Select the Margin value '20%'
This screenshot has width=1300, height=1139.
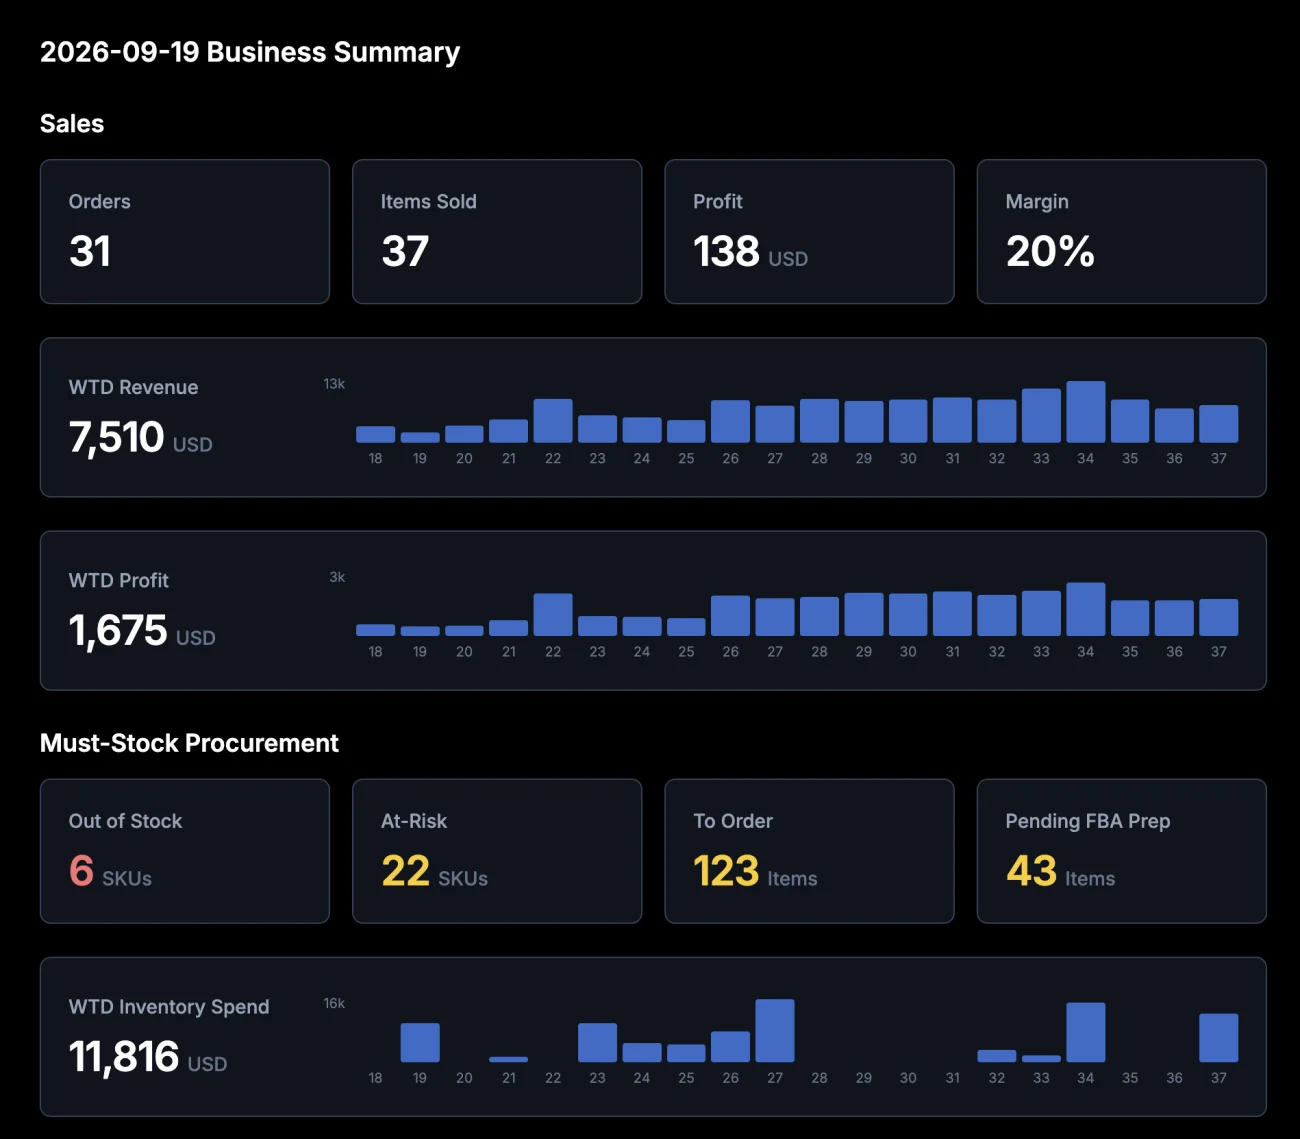(x=1050, y=251)
